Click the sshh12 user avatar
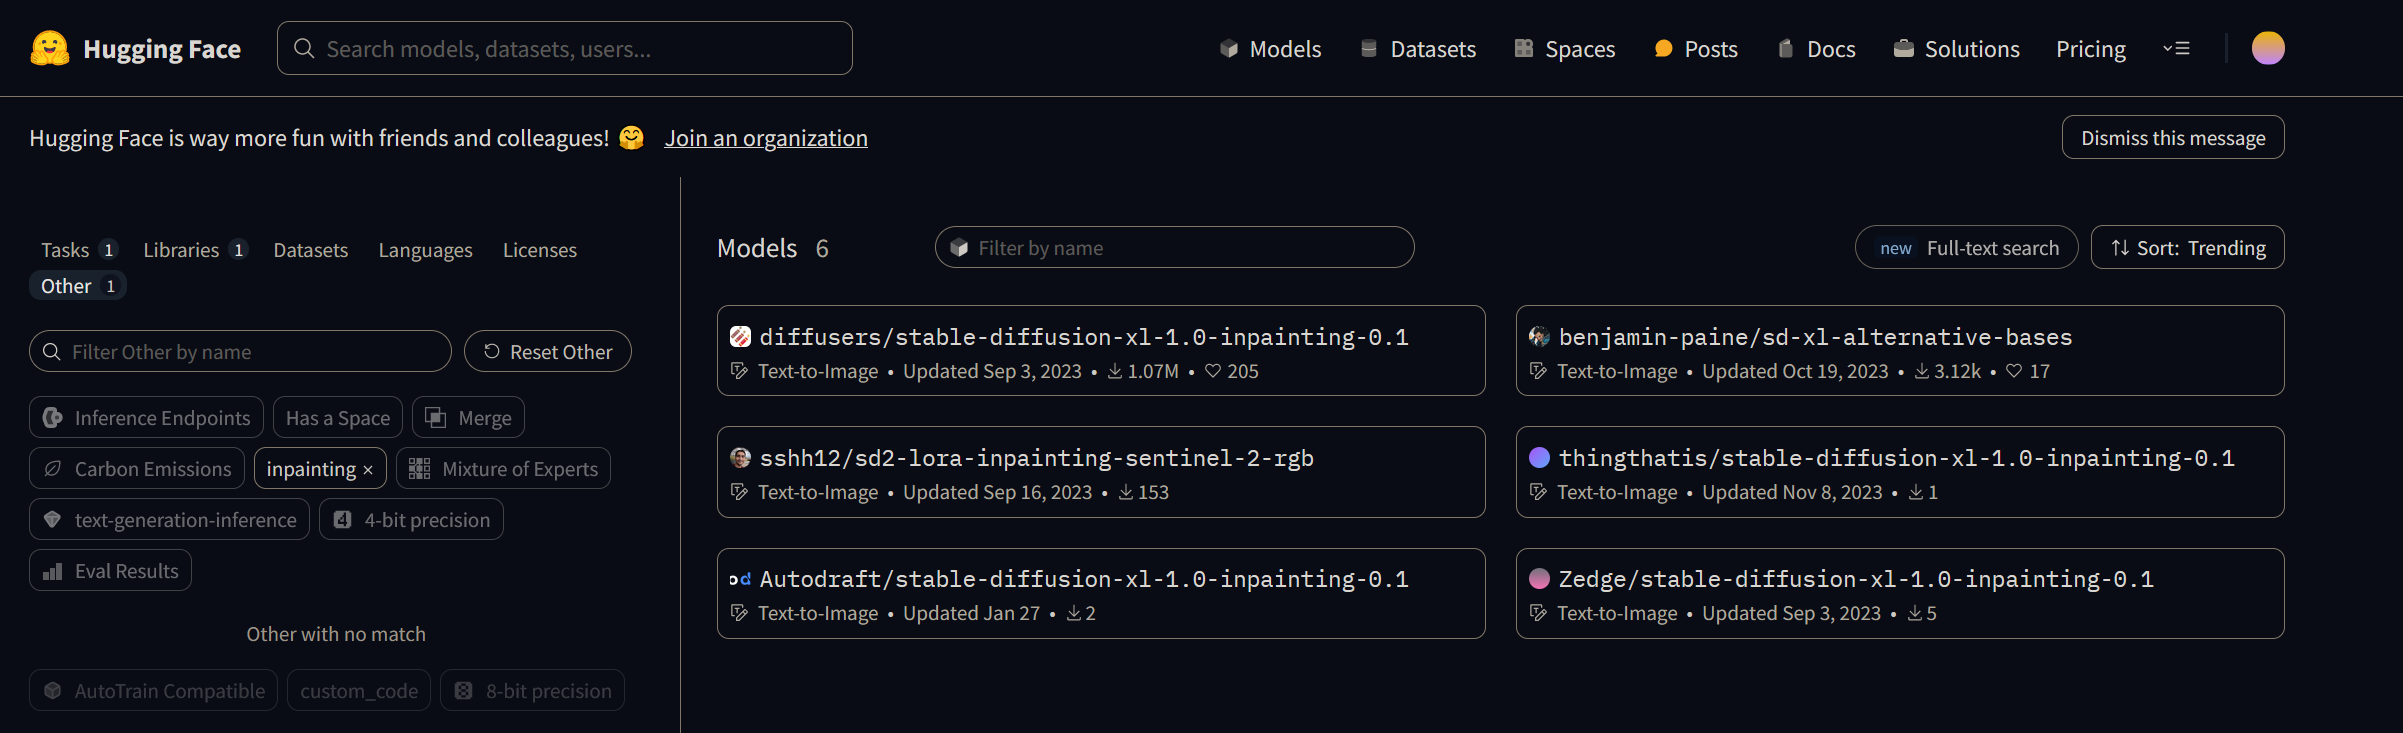This screenshot has height=733, width=2403. 740,458
